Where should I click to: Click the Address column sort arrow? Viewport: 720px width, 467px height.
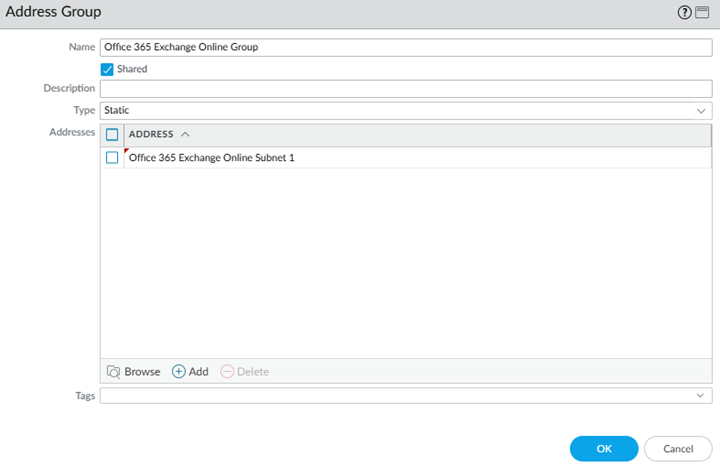click(185, 134)
